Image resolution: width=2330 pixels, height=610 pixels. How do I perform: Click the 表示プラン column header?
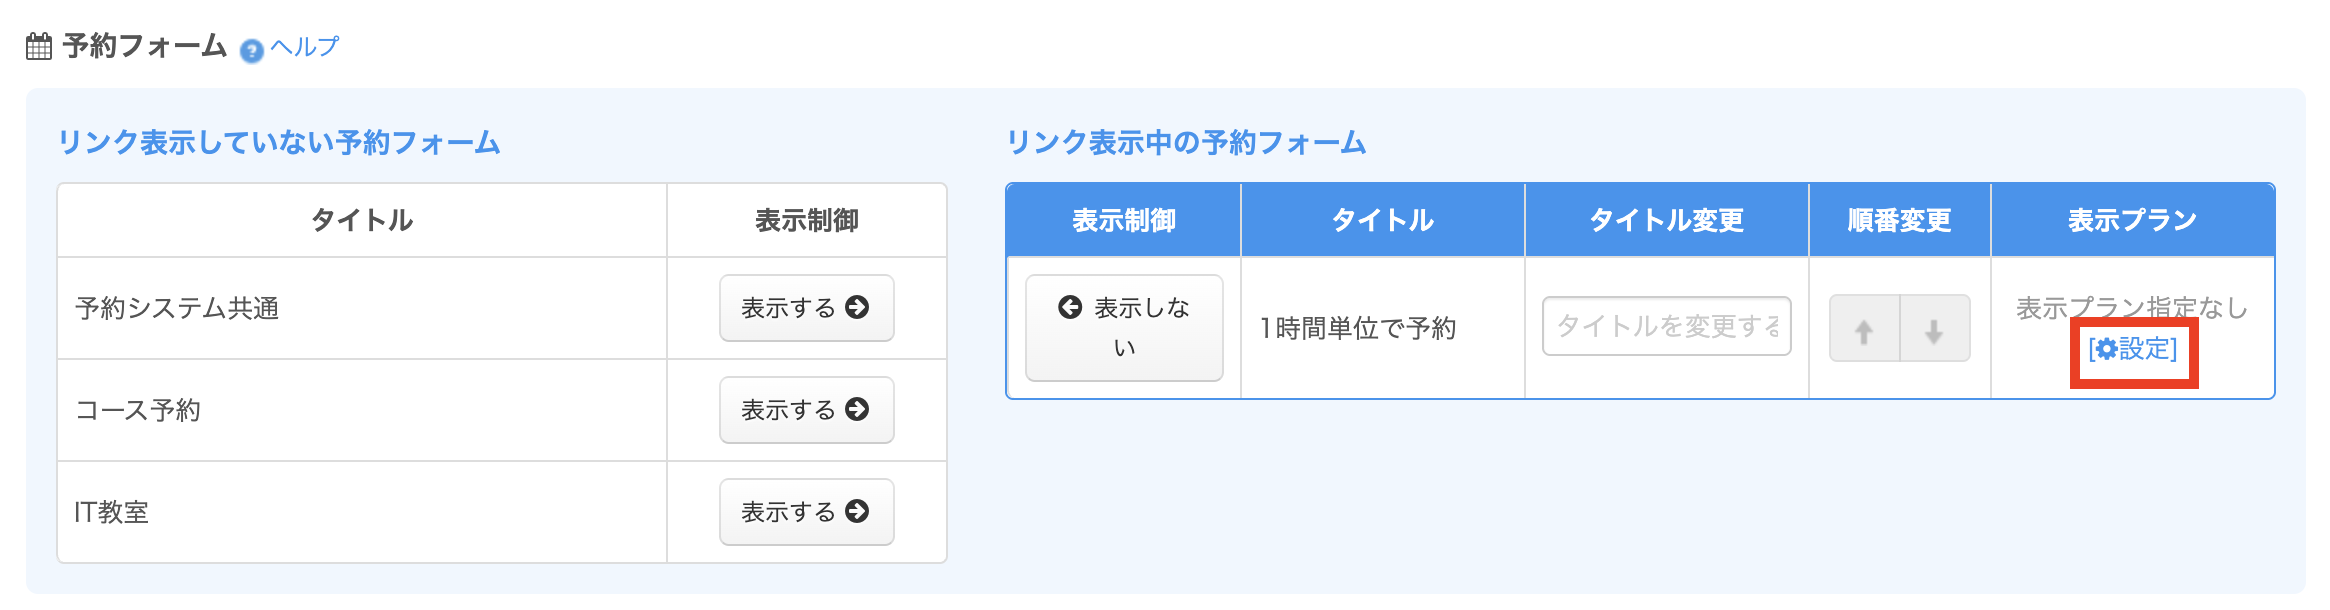tap(2132, 220)
